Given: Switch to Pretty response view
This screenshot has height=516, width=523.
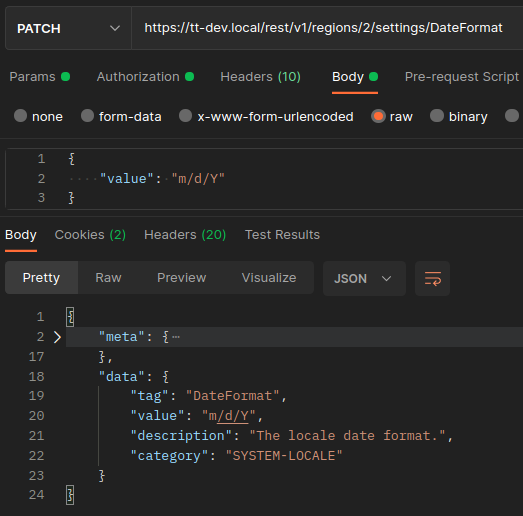Looking at the screenshot, I should tap(41, 278).
